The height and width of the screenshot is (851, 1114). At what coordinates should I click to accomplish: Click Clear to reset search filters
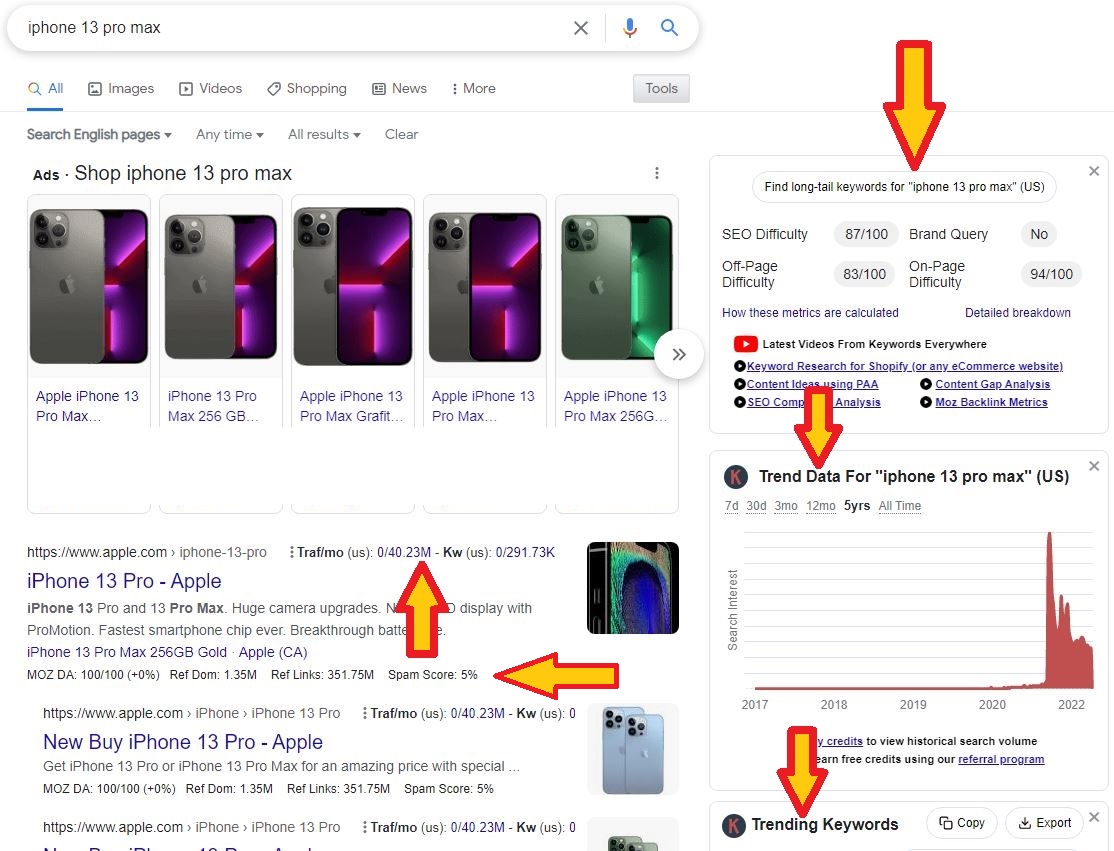(x=401, y=134)
